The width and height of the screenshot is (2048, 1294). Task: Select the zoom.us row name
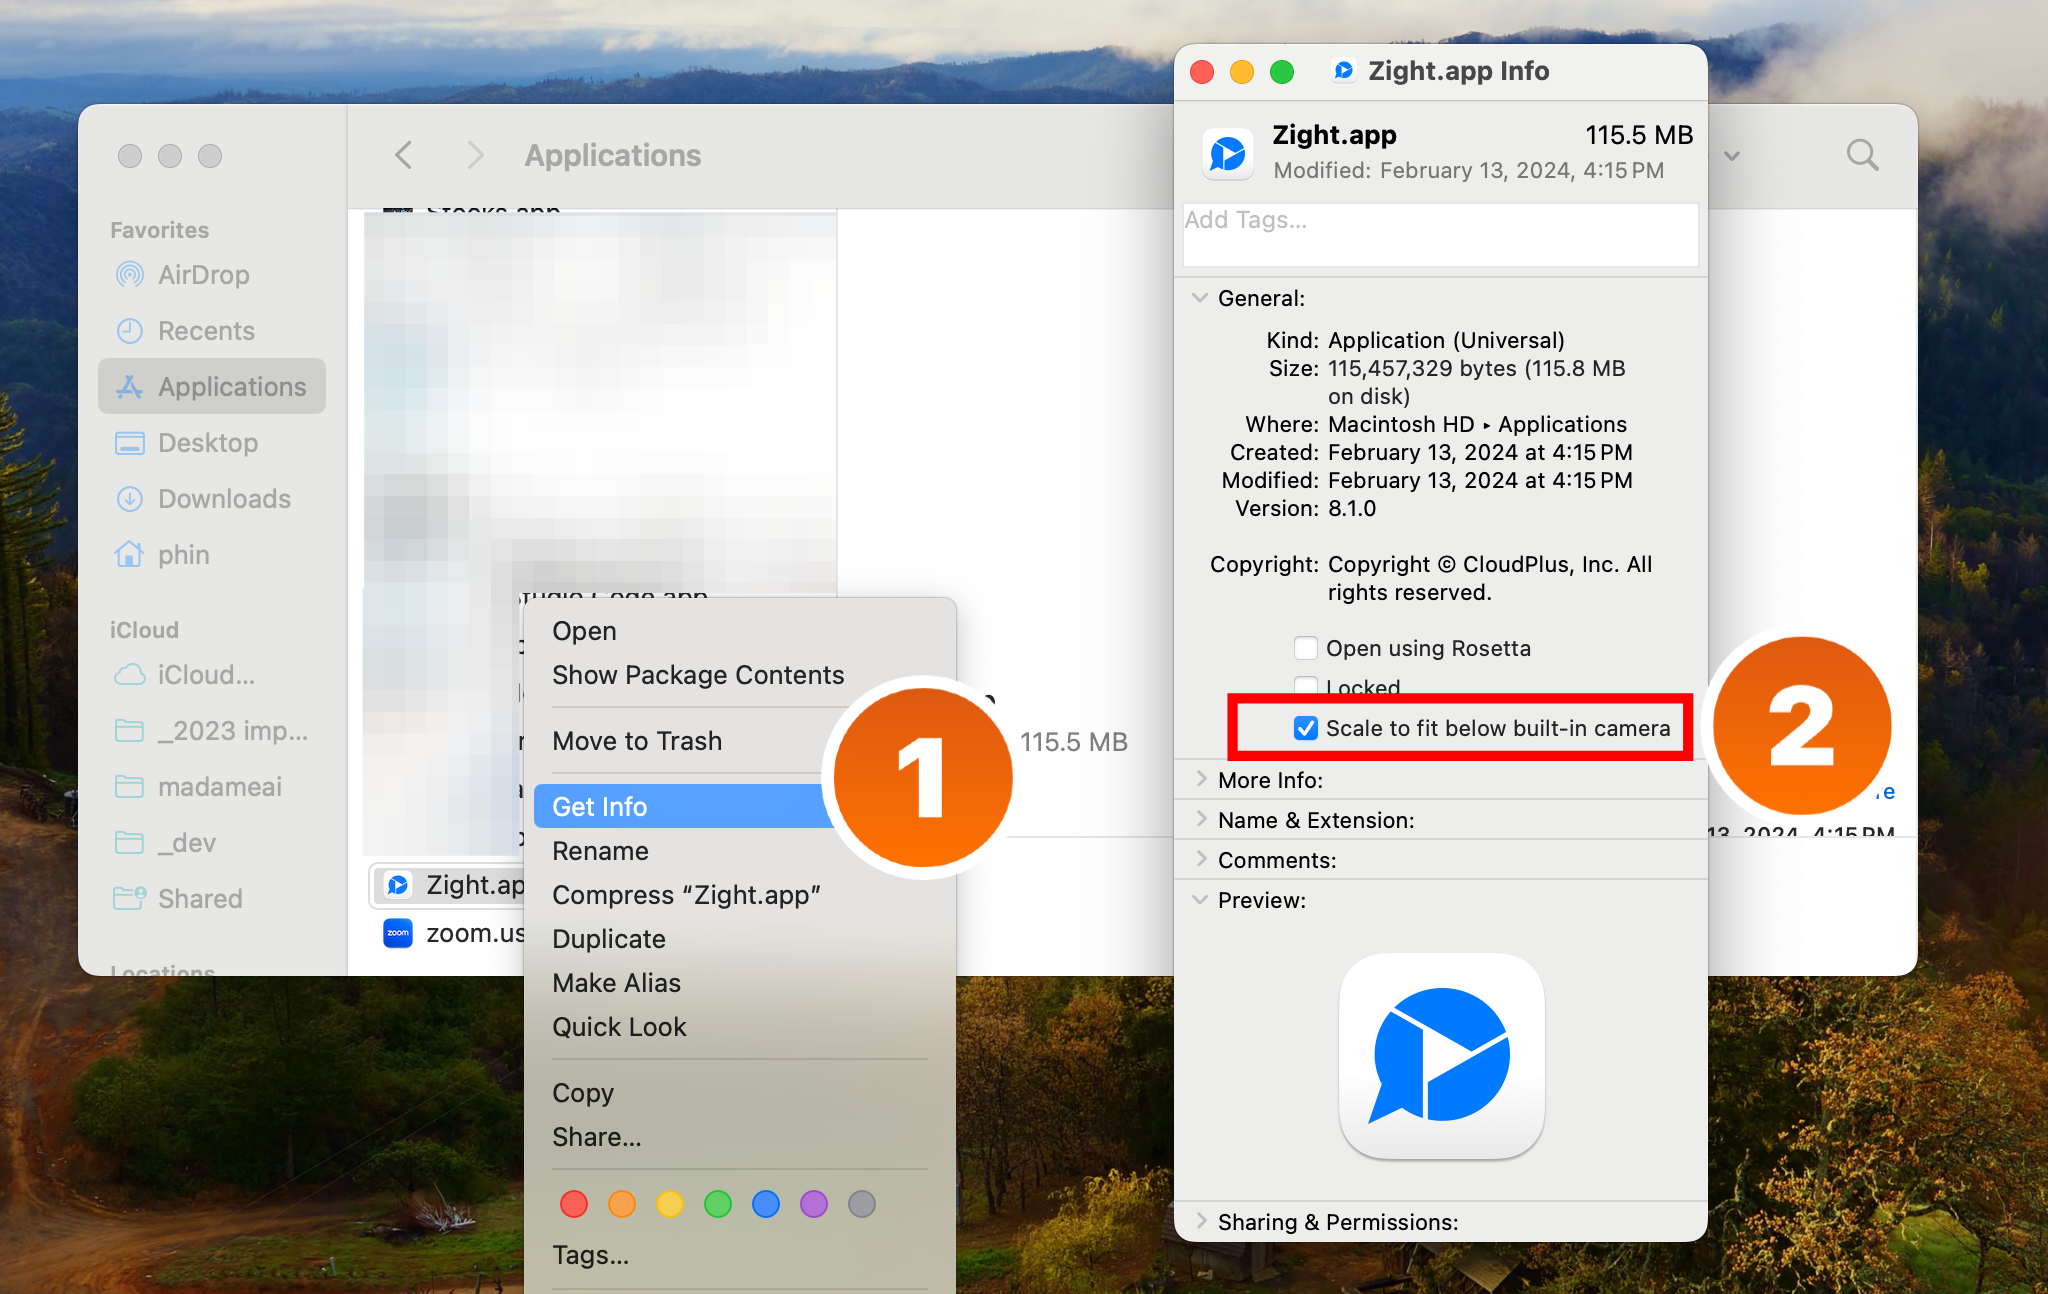[x=475, y=933]
